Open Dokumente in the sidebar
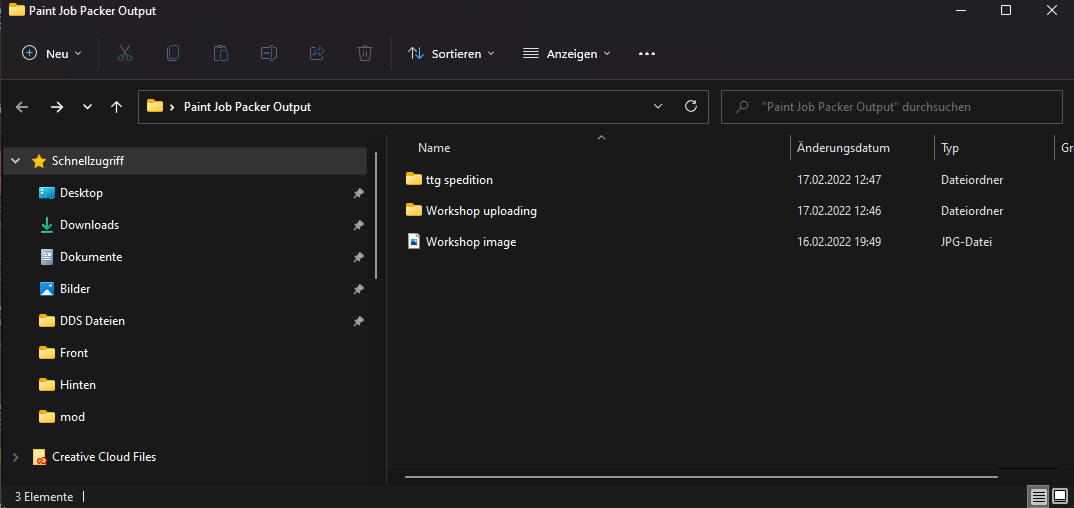The height and width of the screenshot is (508, 1074). [91, 257]
